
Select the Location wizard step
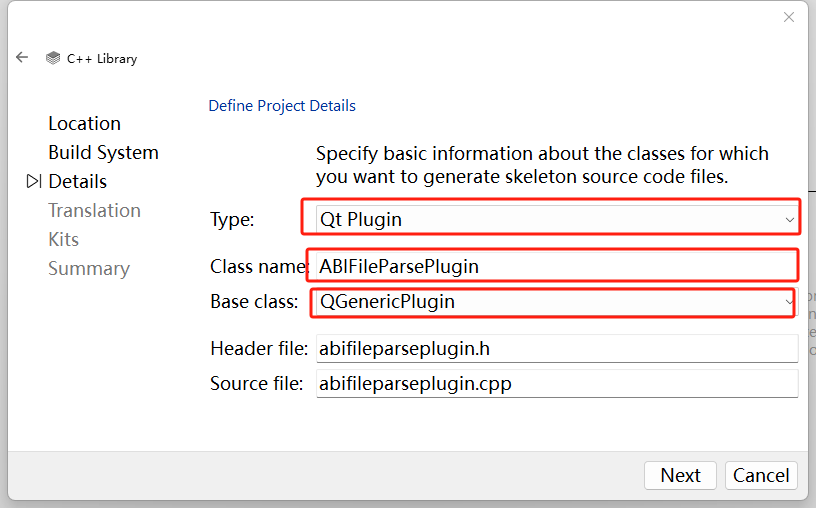(x=84, y=123)
